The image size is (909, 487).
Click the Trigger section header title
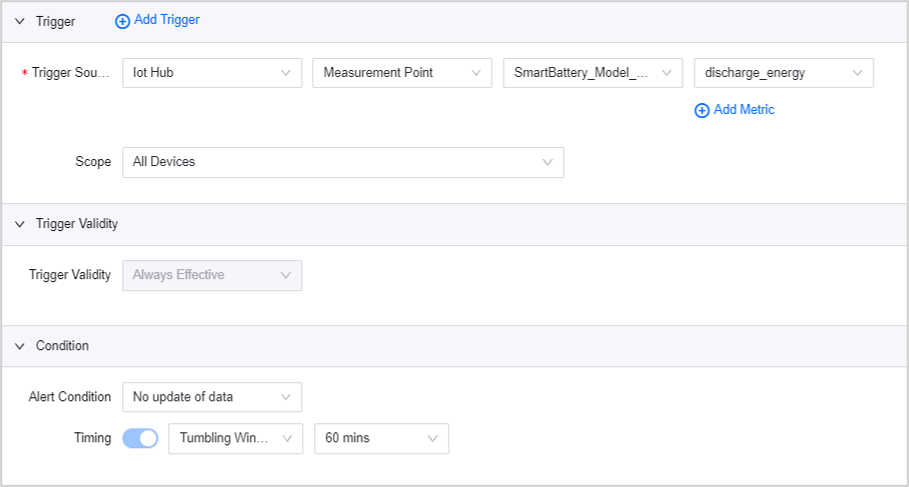click(x=55, y=21)
